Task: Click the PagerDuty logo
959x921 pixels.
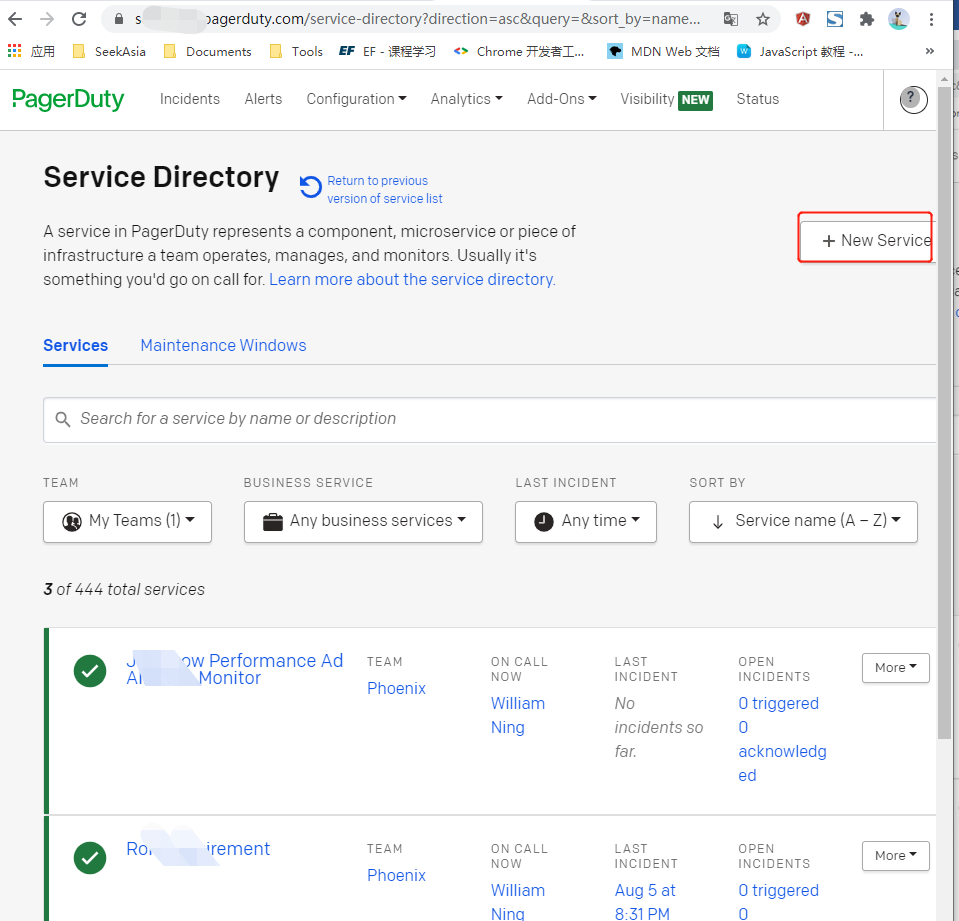Action: pos(68,99)
